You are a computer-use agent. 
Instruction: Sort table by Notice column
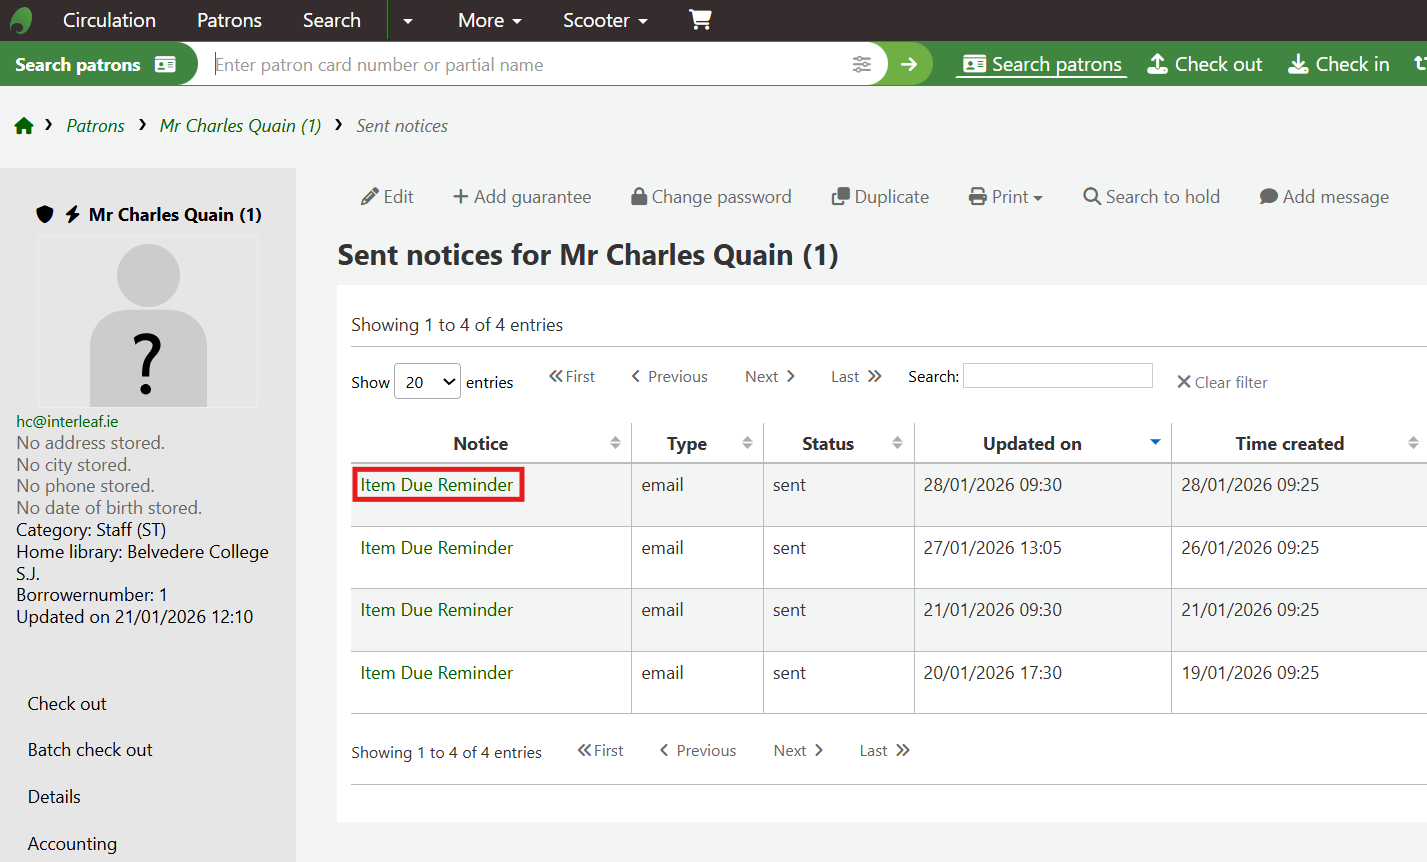(x=491, y=443)
